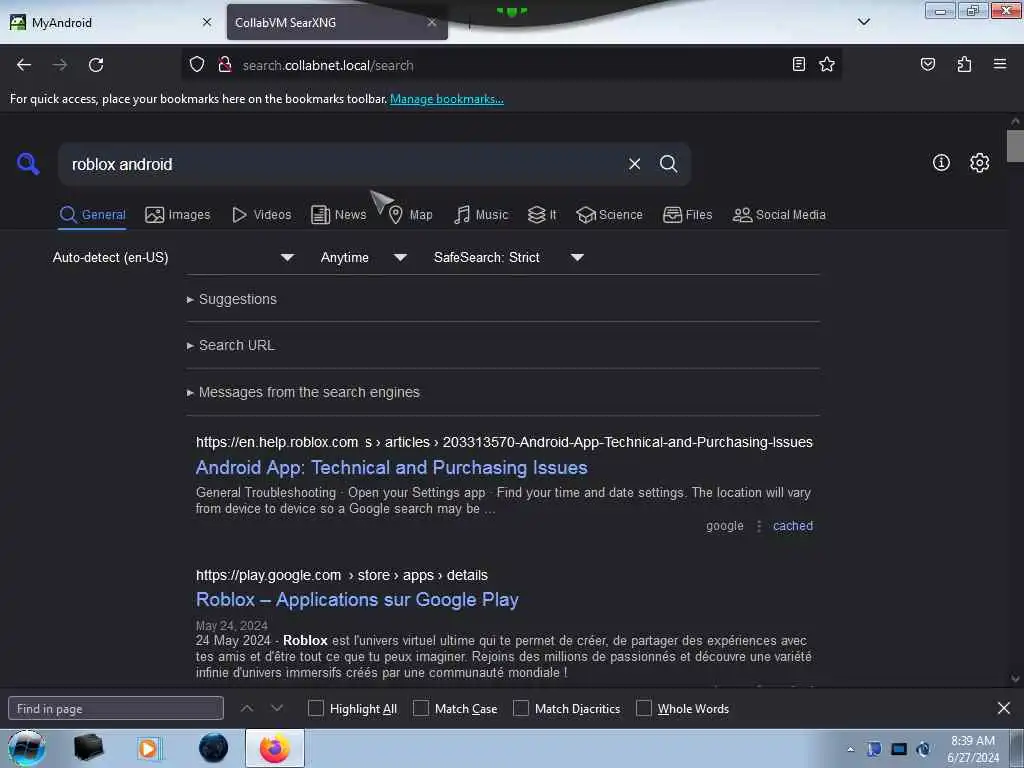Viewport: 1024px width, 768px height.
Task: Click the Firefox taskbar icon
Action: pos(275,748)
